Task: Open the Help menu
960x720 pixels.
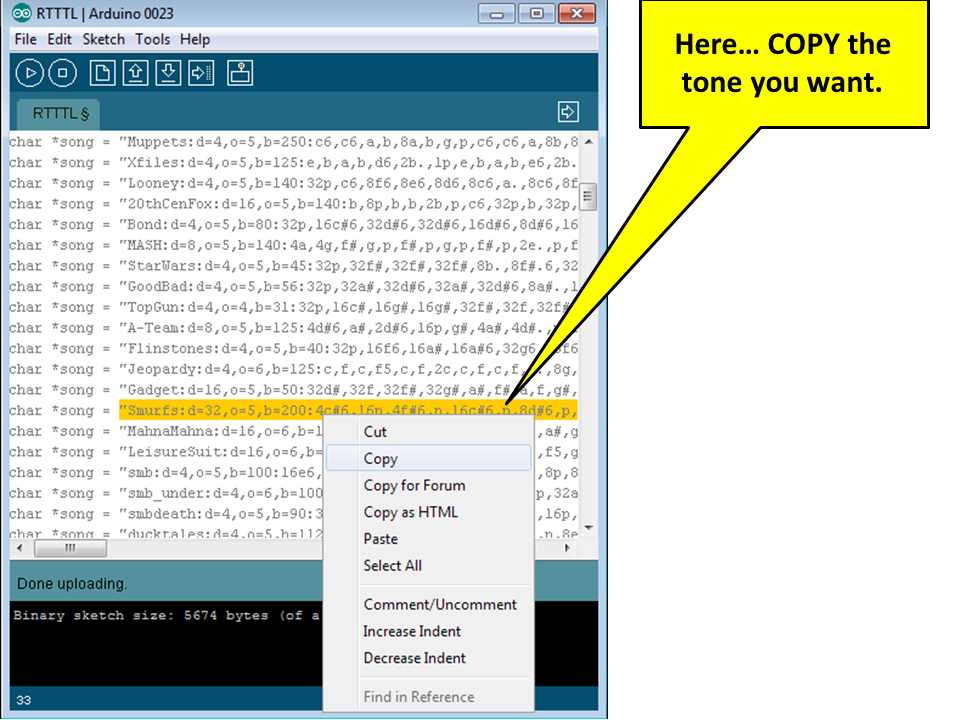Action: click(x=195, y=39)
